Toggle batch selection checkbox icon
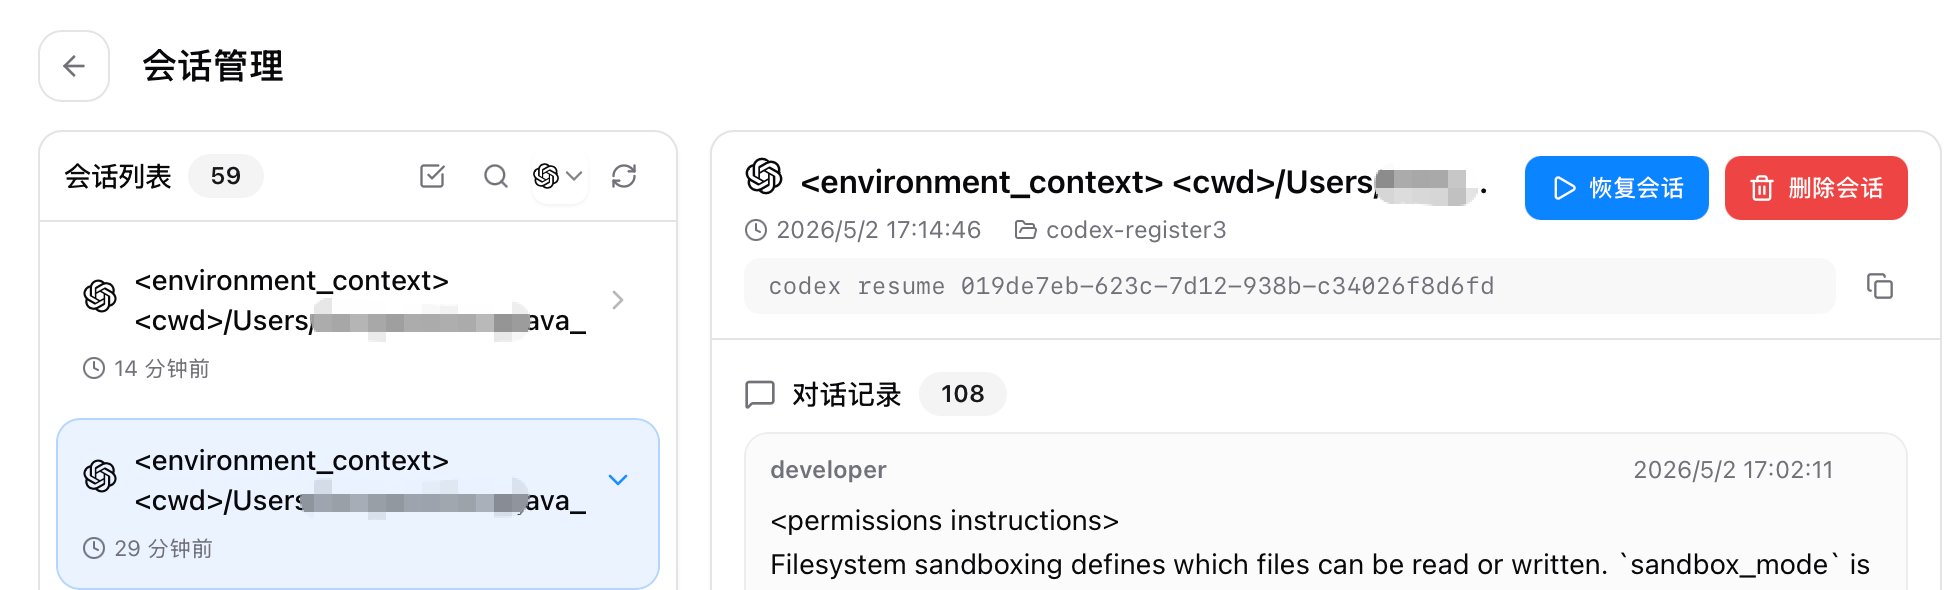Viewport: 1958px width, 590px height. point(432,176)
